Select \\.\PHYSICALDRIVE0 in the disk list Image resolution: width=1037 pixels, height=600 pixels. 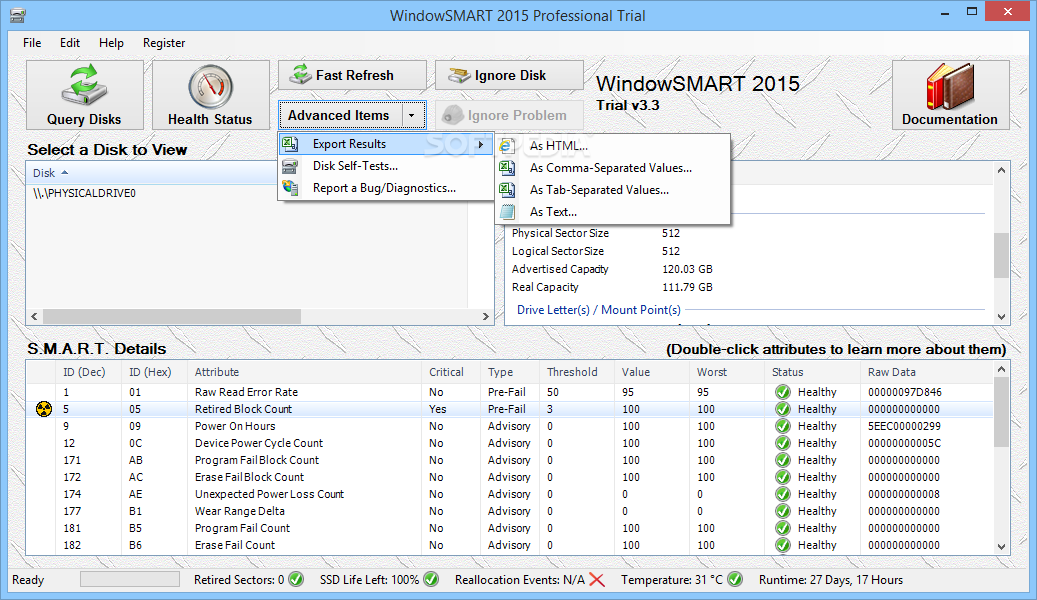point(85,193)
